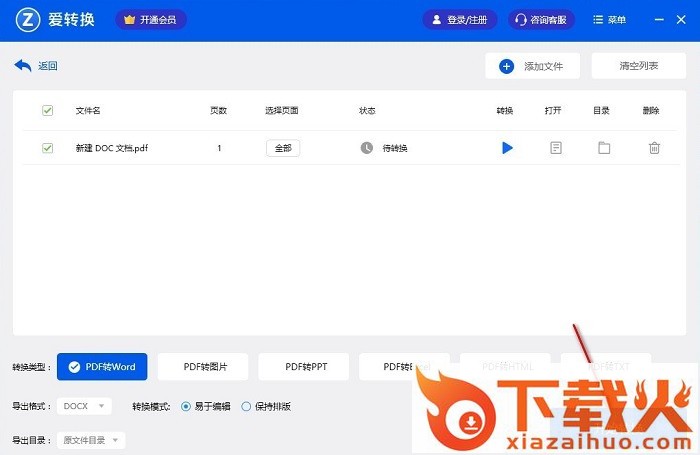Click the back arrow icon
This screenshot has height=455, width=700.
tap(23, 66)
